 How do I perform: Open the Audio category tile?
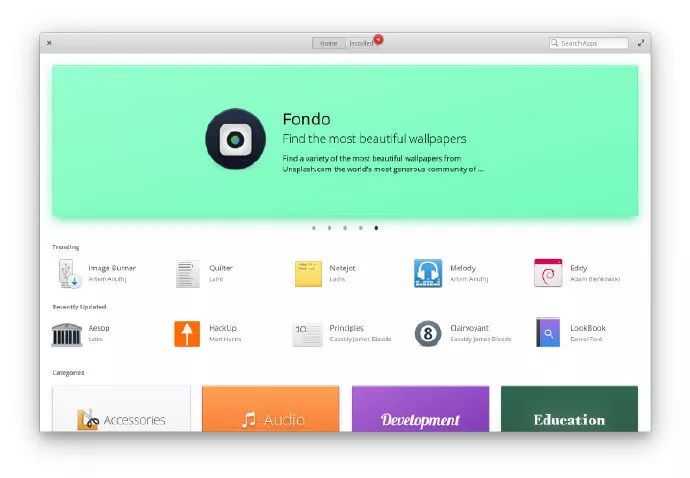[x=271, y=409]
